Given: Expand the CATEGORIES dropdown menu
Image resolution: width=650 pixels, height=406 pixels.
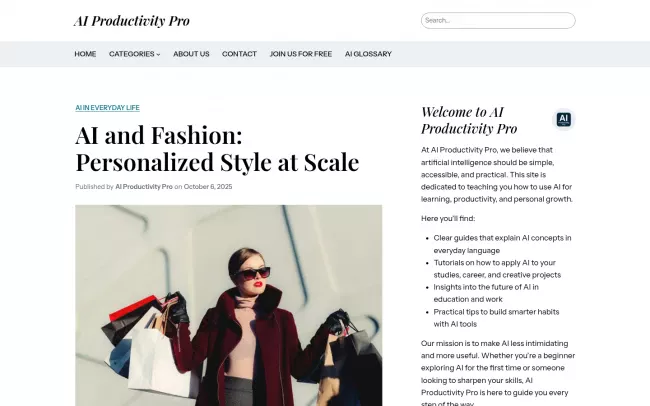Looking at the screenshot, I should click(134, 54).
